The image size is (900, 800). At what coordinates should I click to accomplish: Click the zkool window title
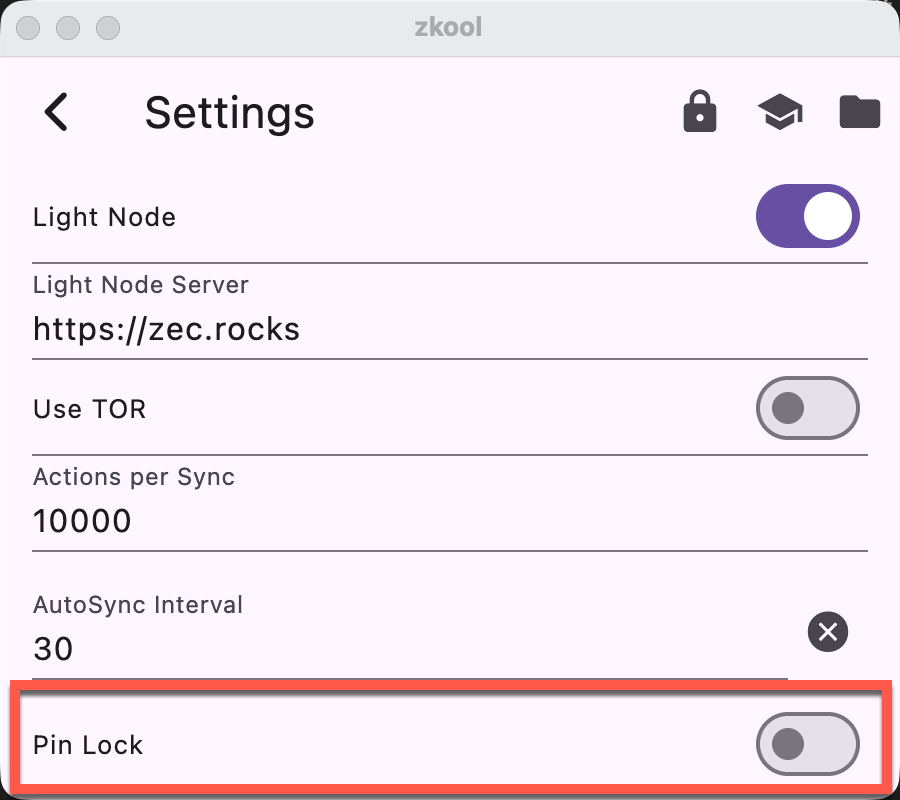(450, 27)
